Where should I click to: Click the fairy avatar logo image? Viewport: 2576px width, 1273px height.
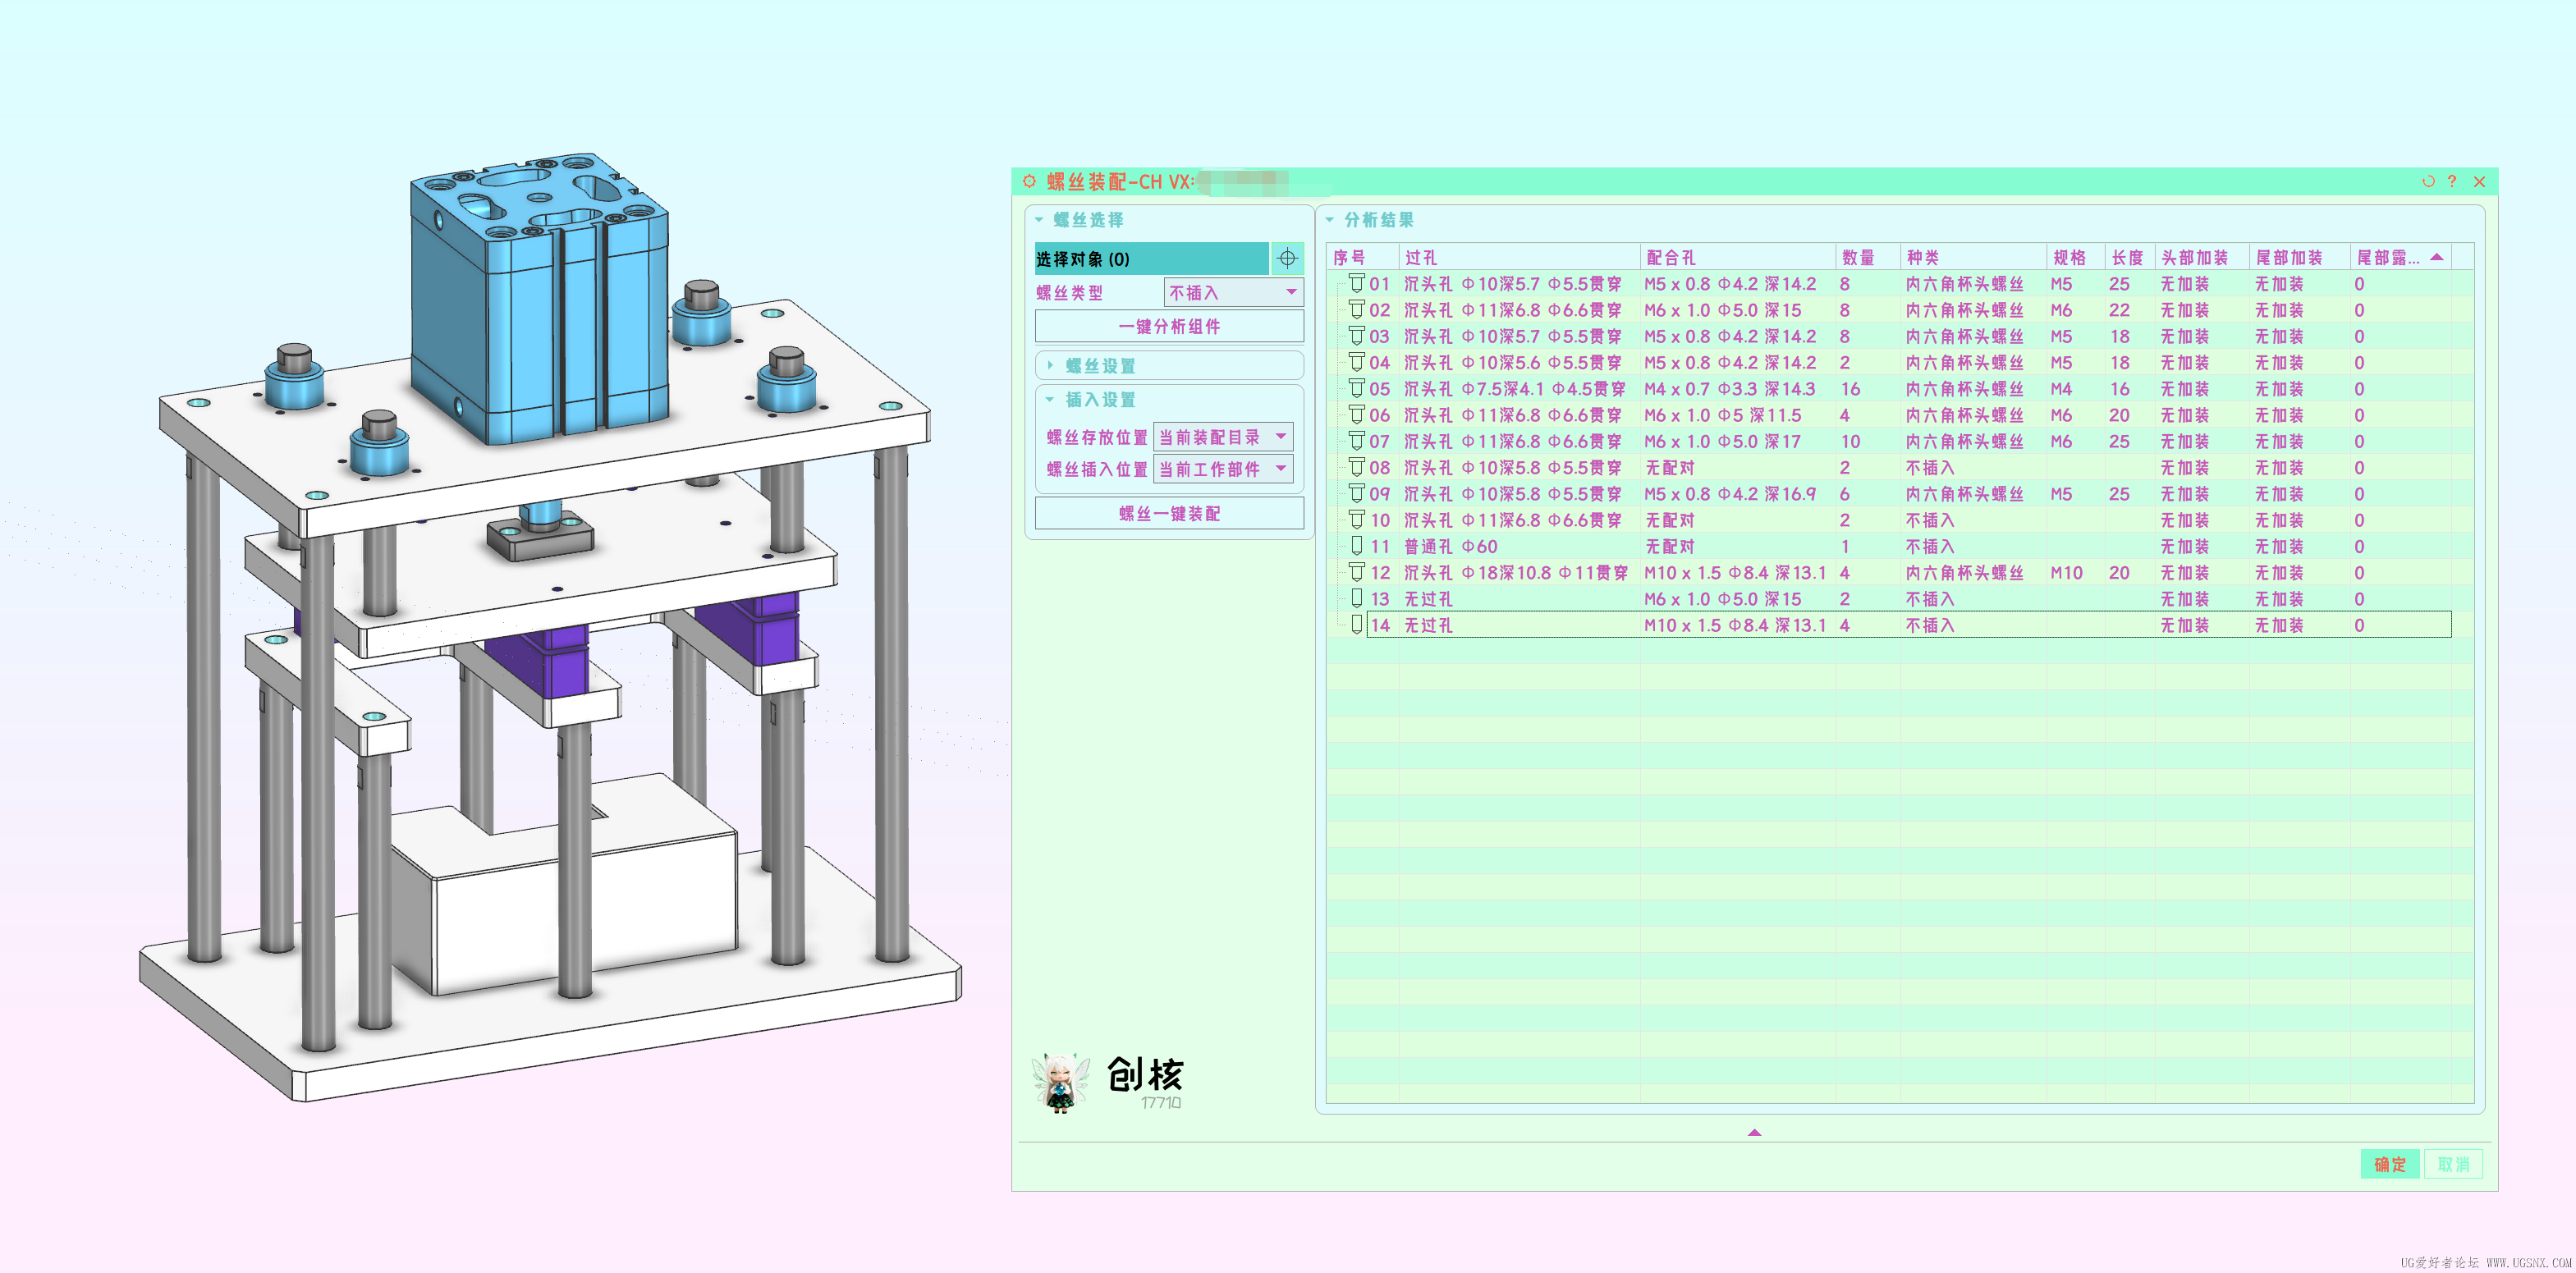1059,1082
